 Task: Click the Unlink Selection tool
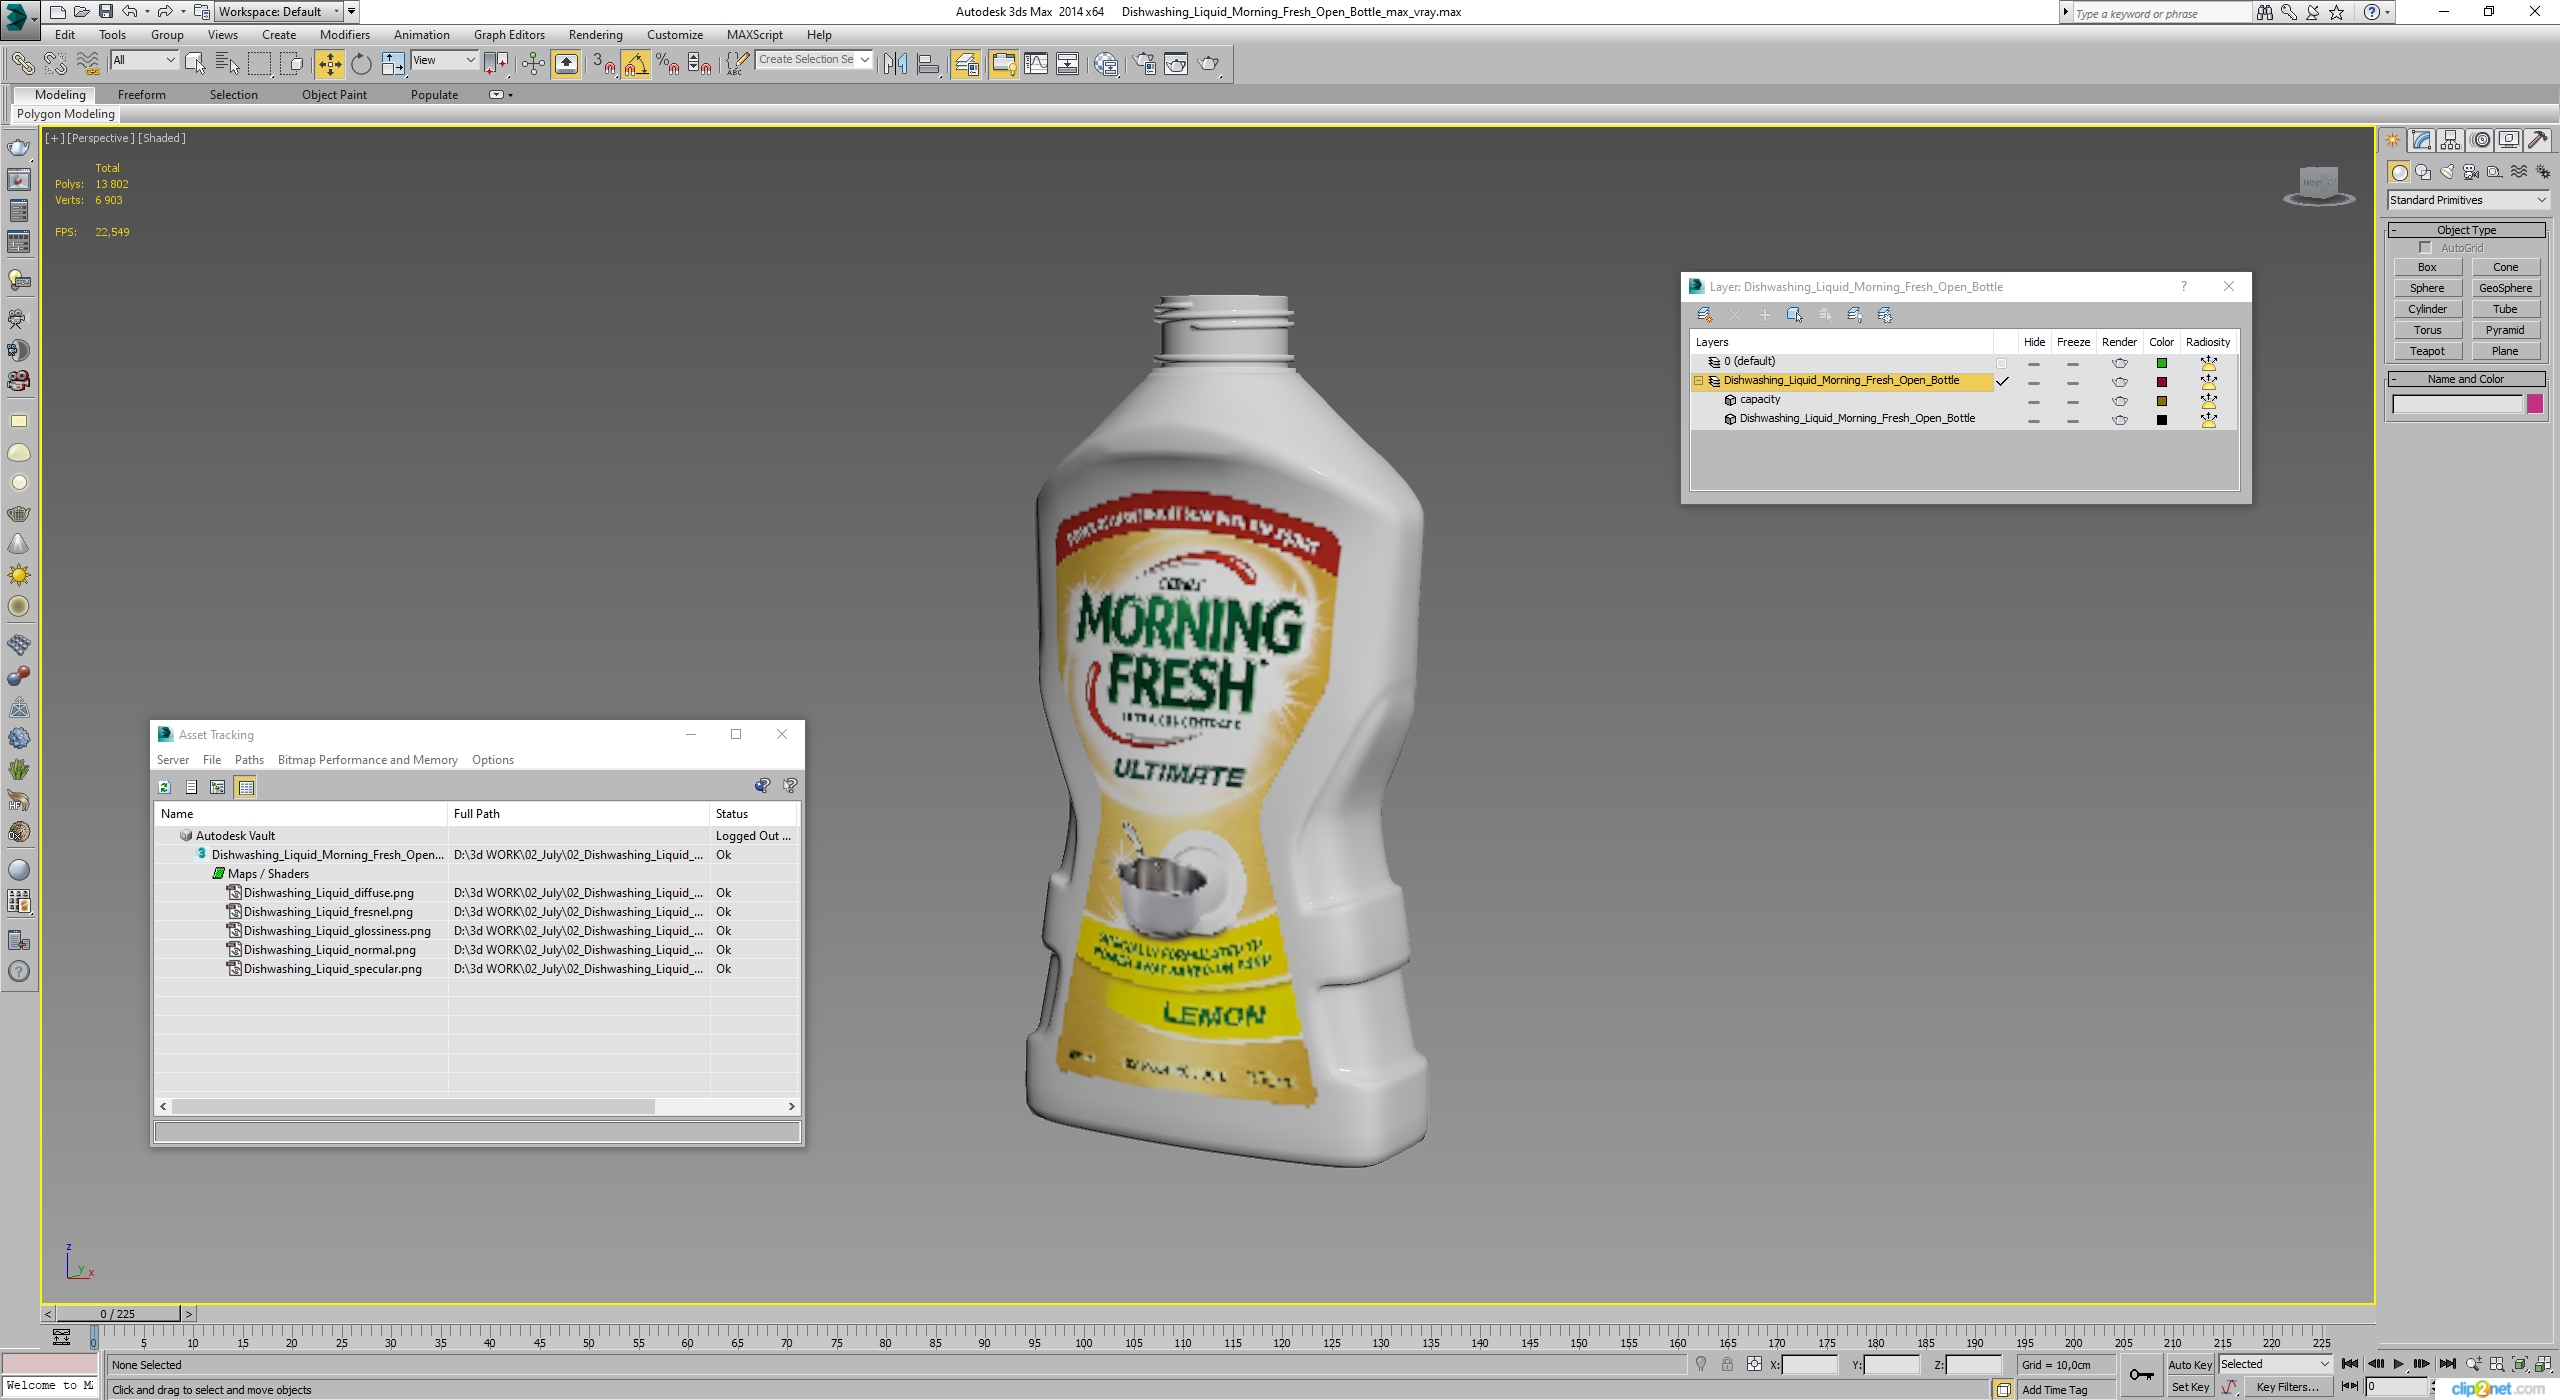click(x=55, y=64)
